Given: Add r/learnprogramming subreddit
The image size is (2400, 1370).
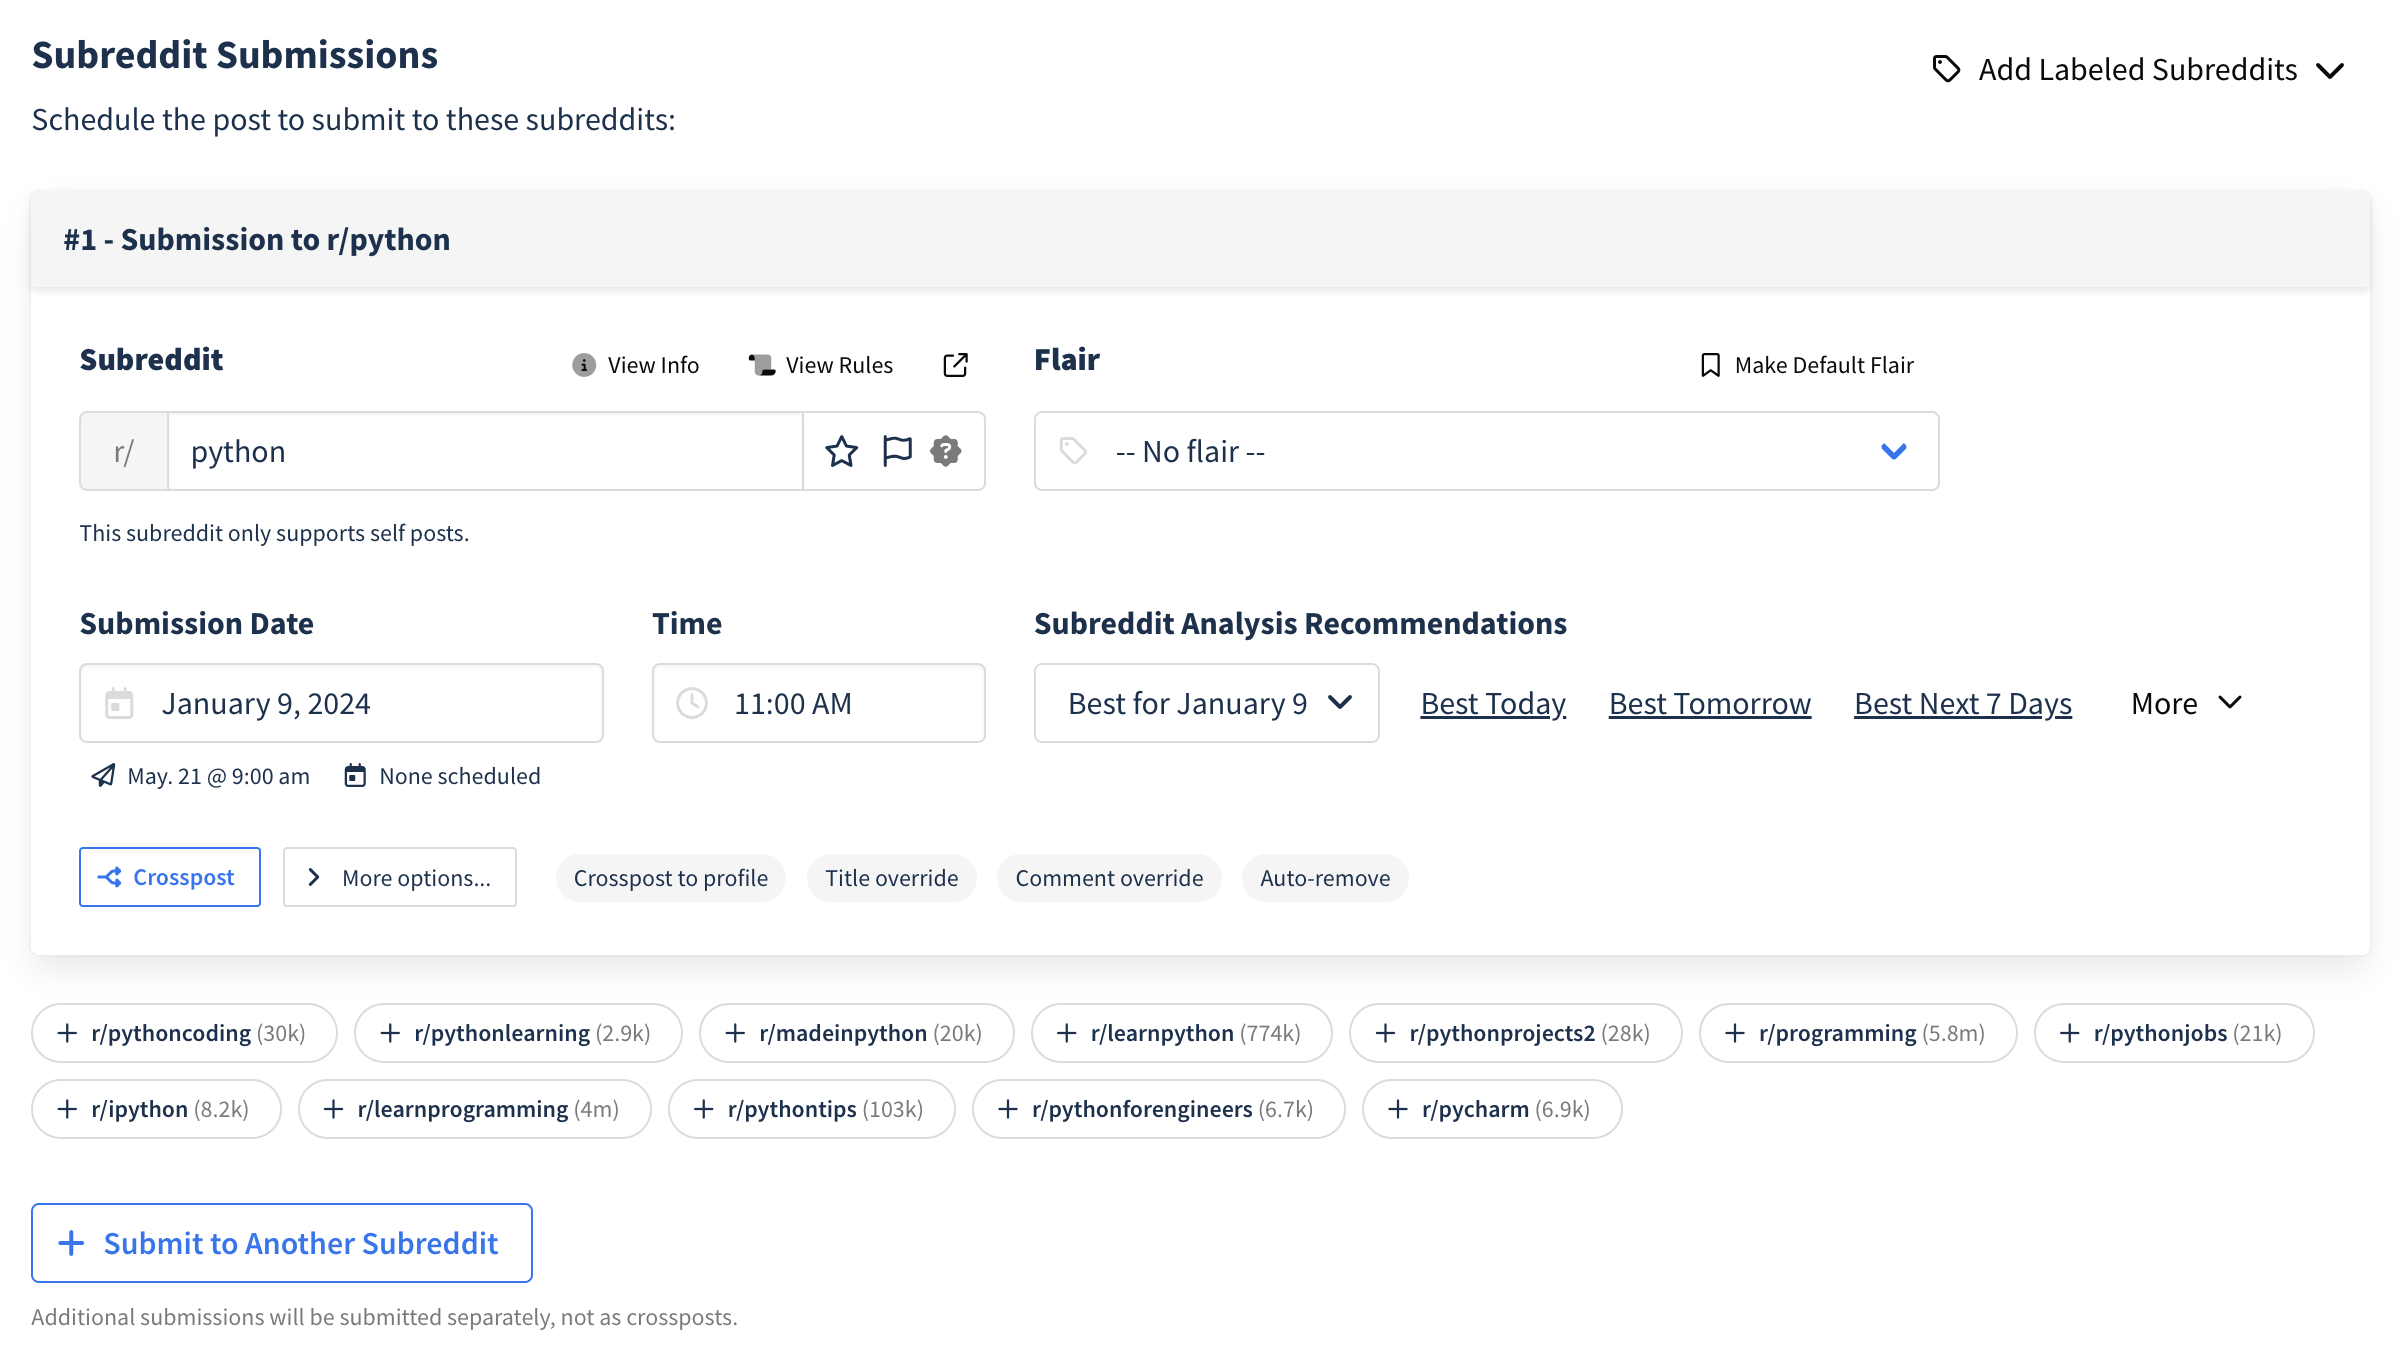Looking at the screenshot, I should click(x=474, y=1109).
